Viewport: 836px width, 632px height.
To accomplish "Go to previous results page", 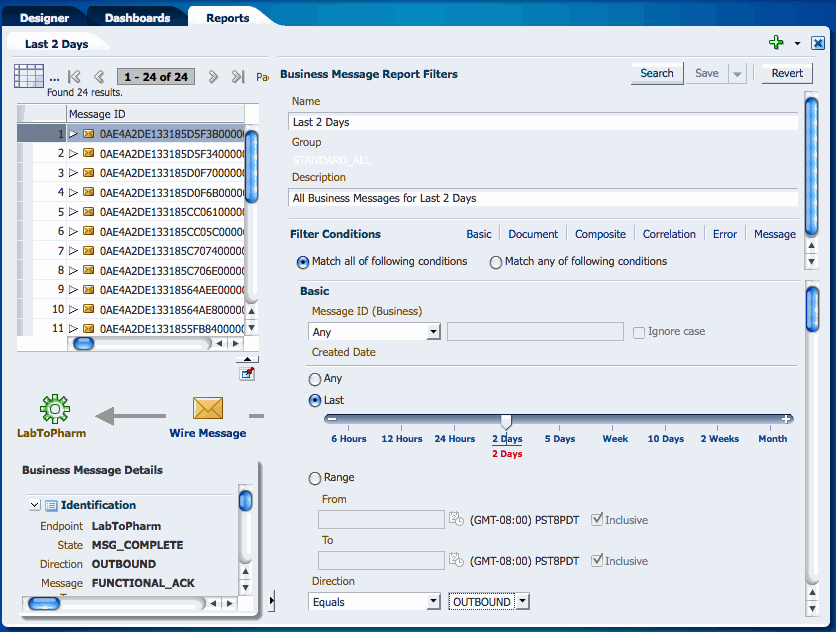I will tap(99, 77).
